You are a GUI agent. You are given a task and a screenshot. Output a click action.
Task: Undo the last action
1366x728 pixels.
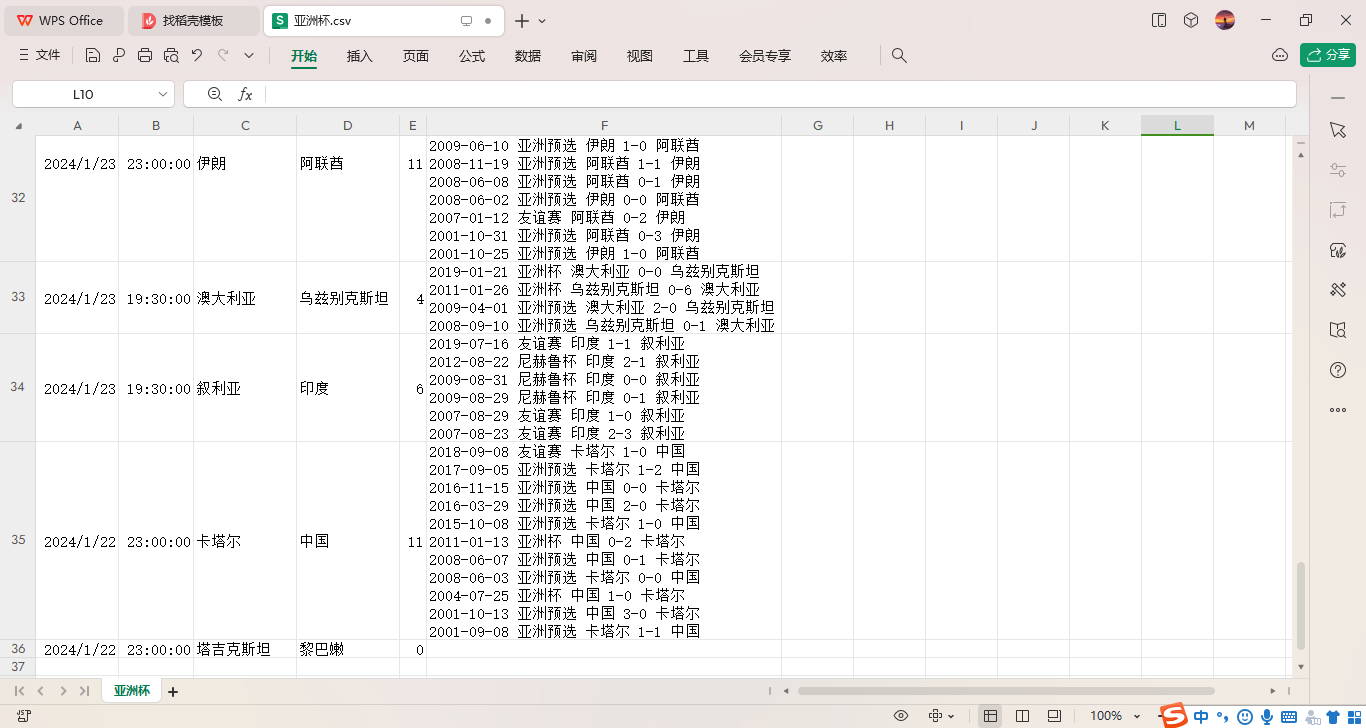pos(197,56)
